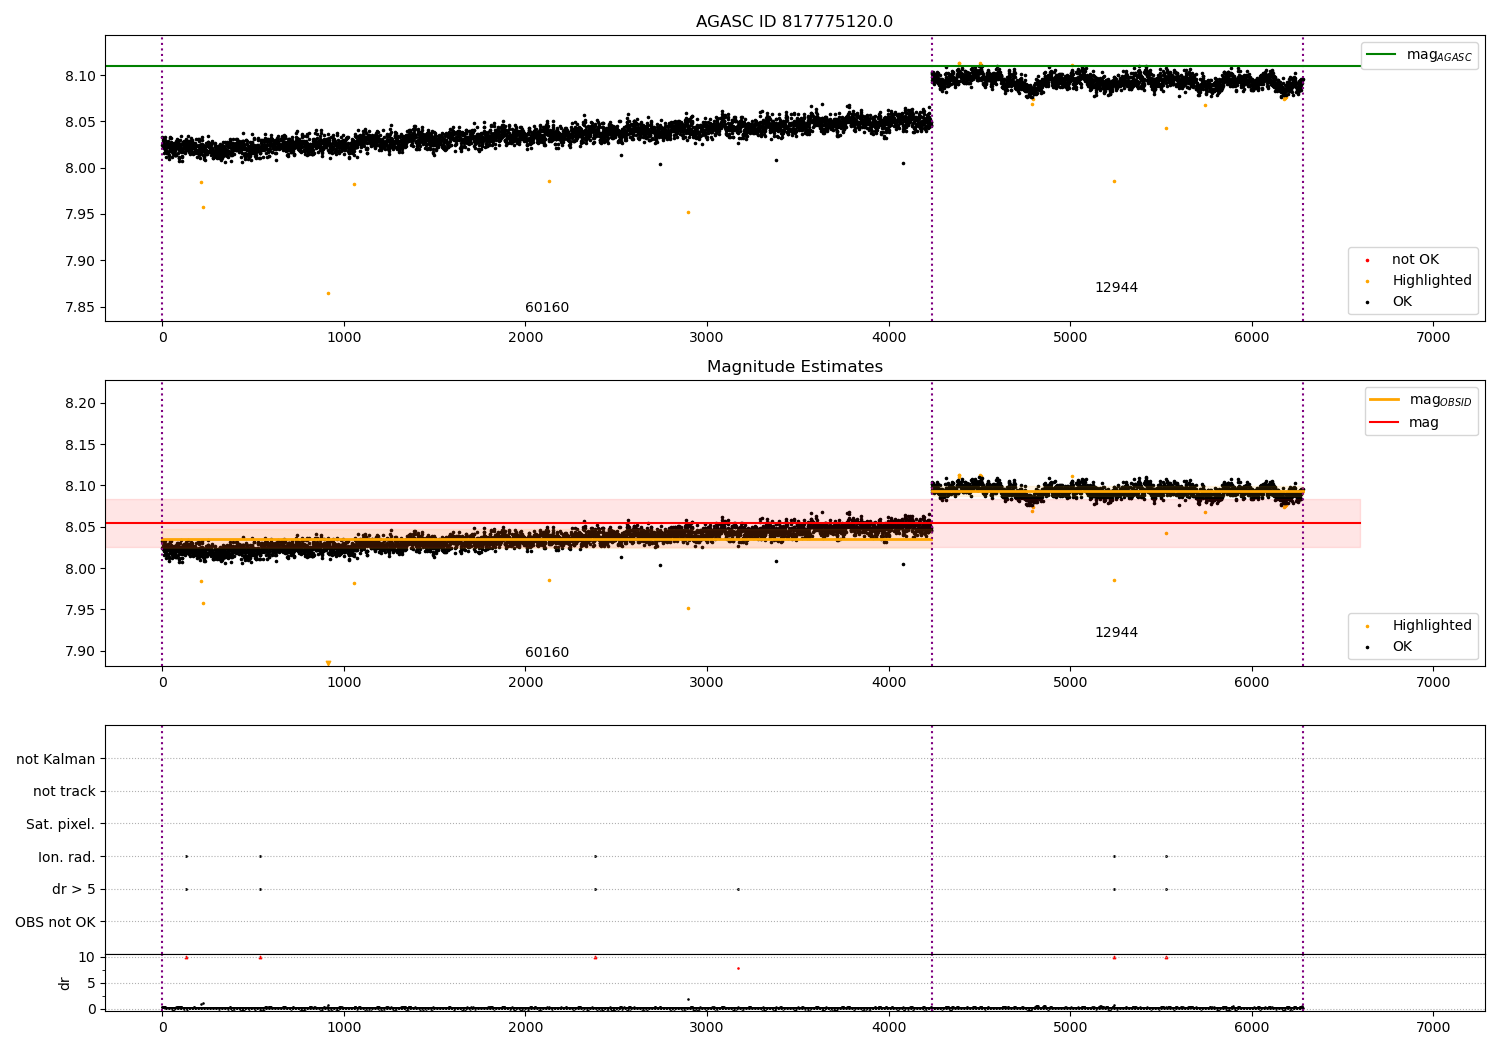
Task: Select 'Highlighted' in the middle plot legend
Action: click(x=1432, y=626)
